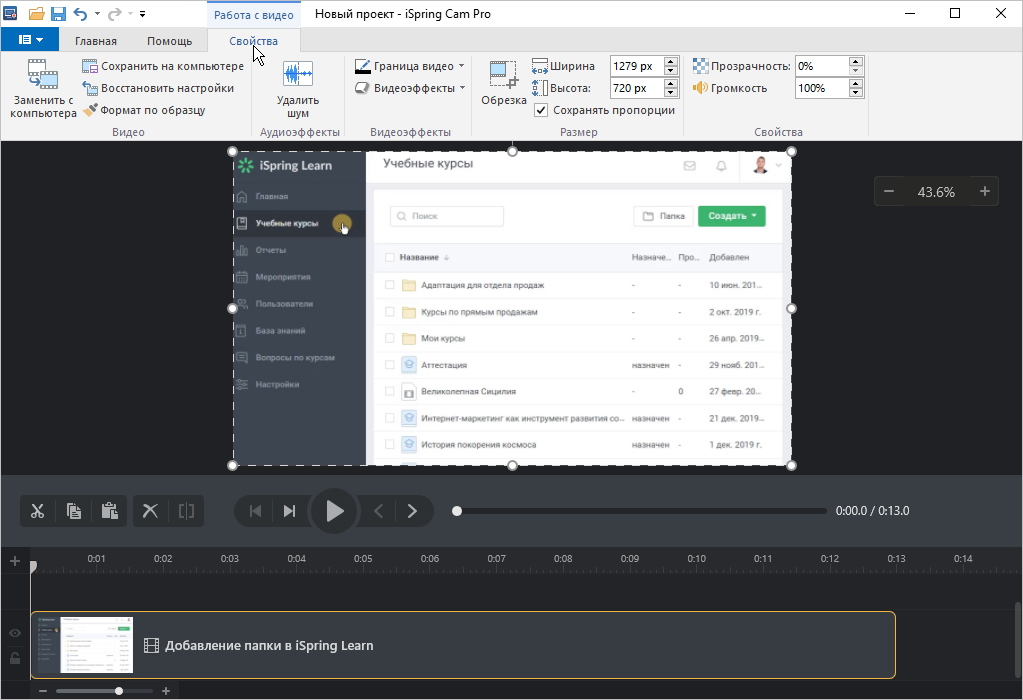This screenshot has width=1023, height=700.
Task: Open the Quick Access Toolbar customize arrow
Action: click(x=142, y=14)
